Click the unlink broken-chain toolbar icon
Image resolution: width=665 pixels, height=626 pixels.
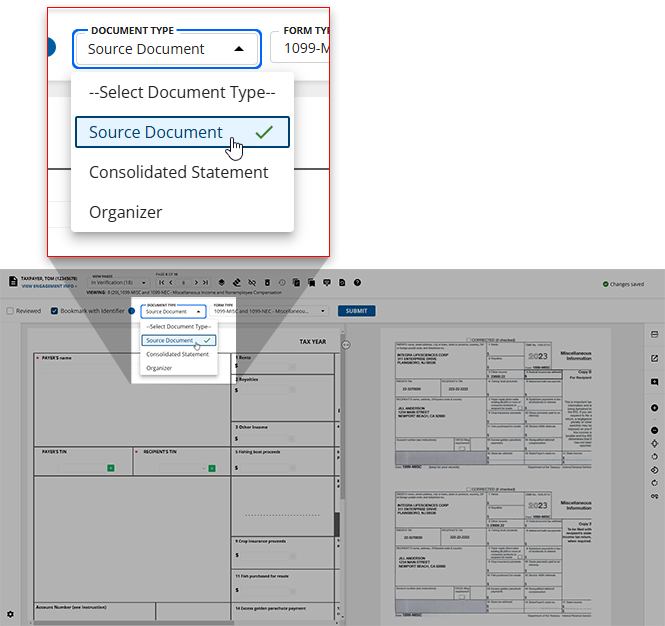[x=252, y=282]
